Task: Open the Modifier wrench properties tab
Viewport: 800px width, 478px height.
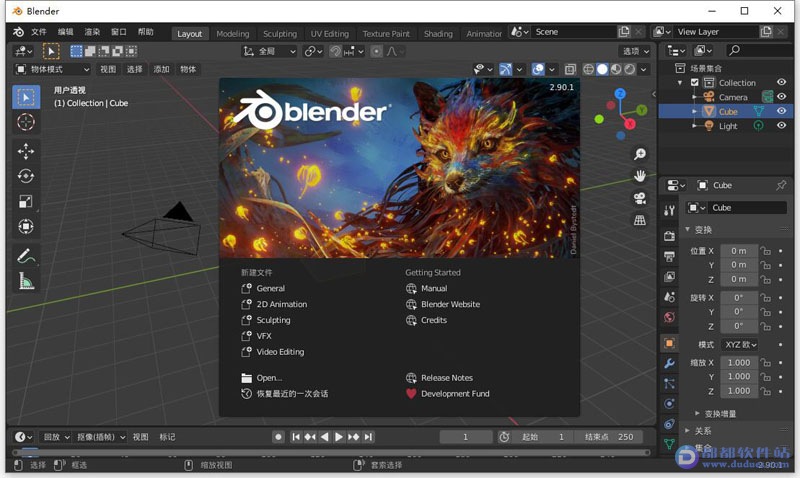Action: click(x=669, y=363)
